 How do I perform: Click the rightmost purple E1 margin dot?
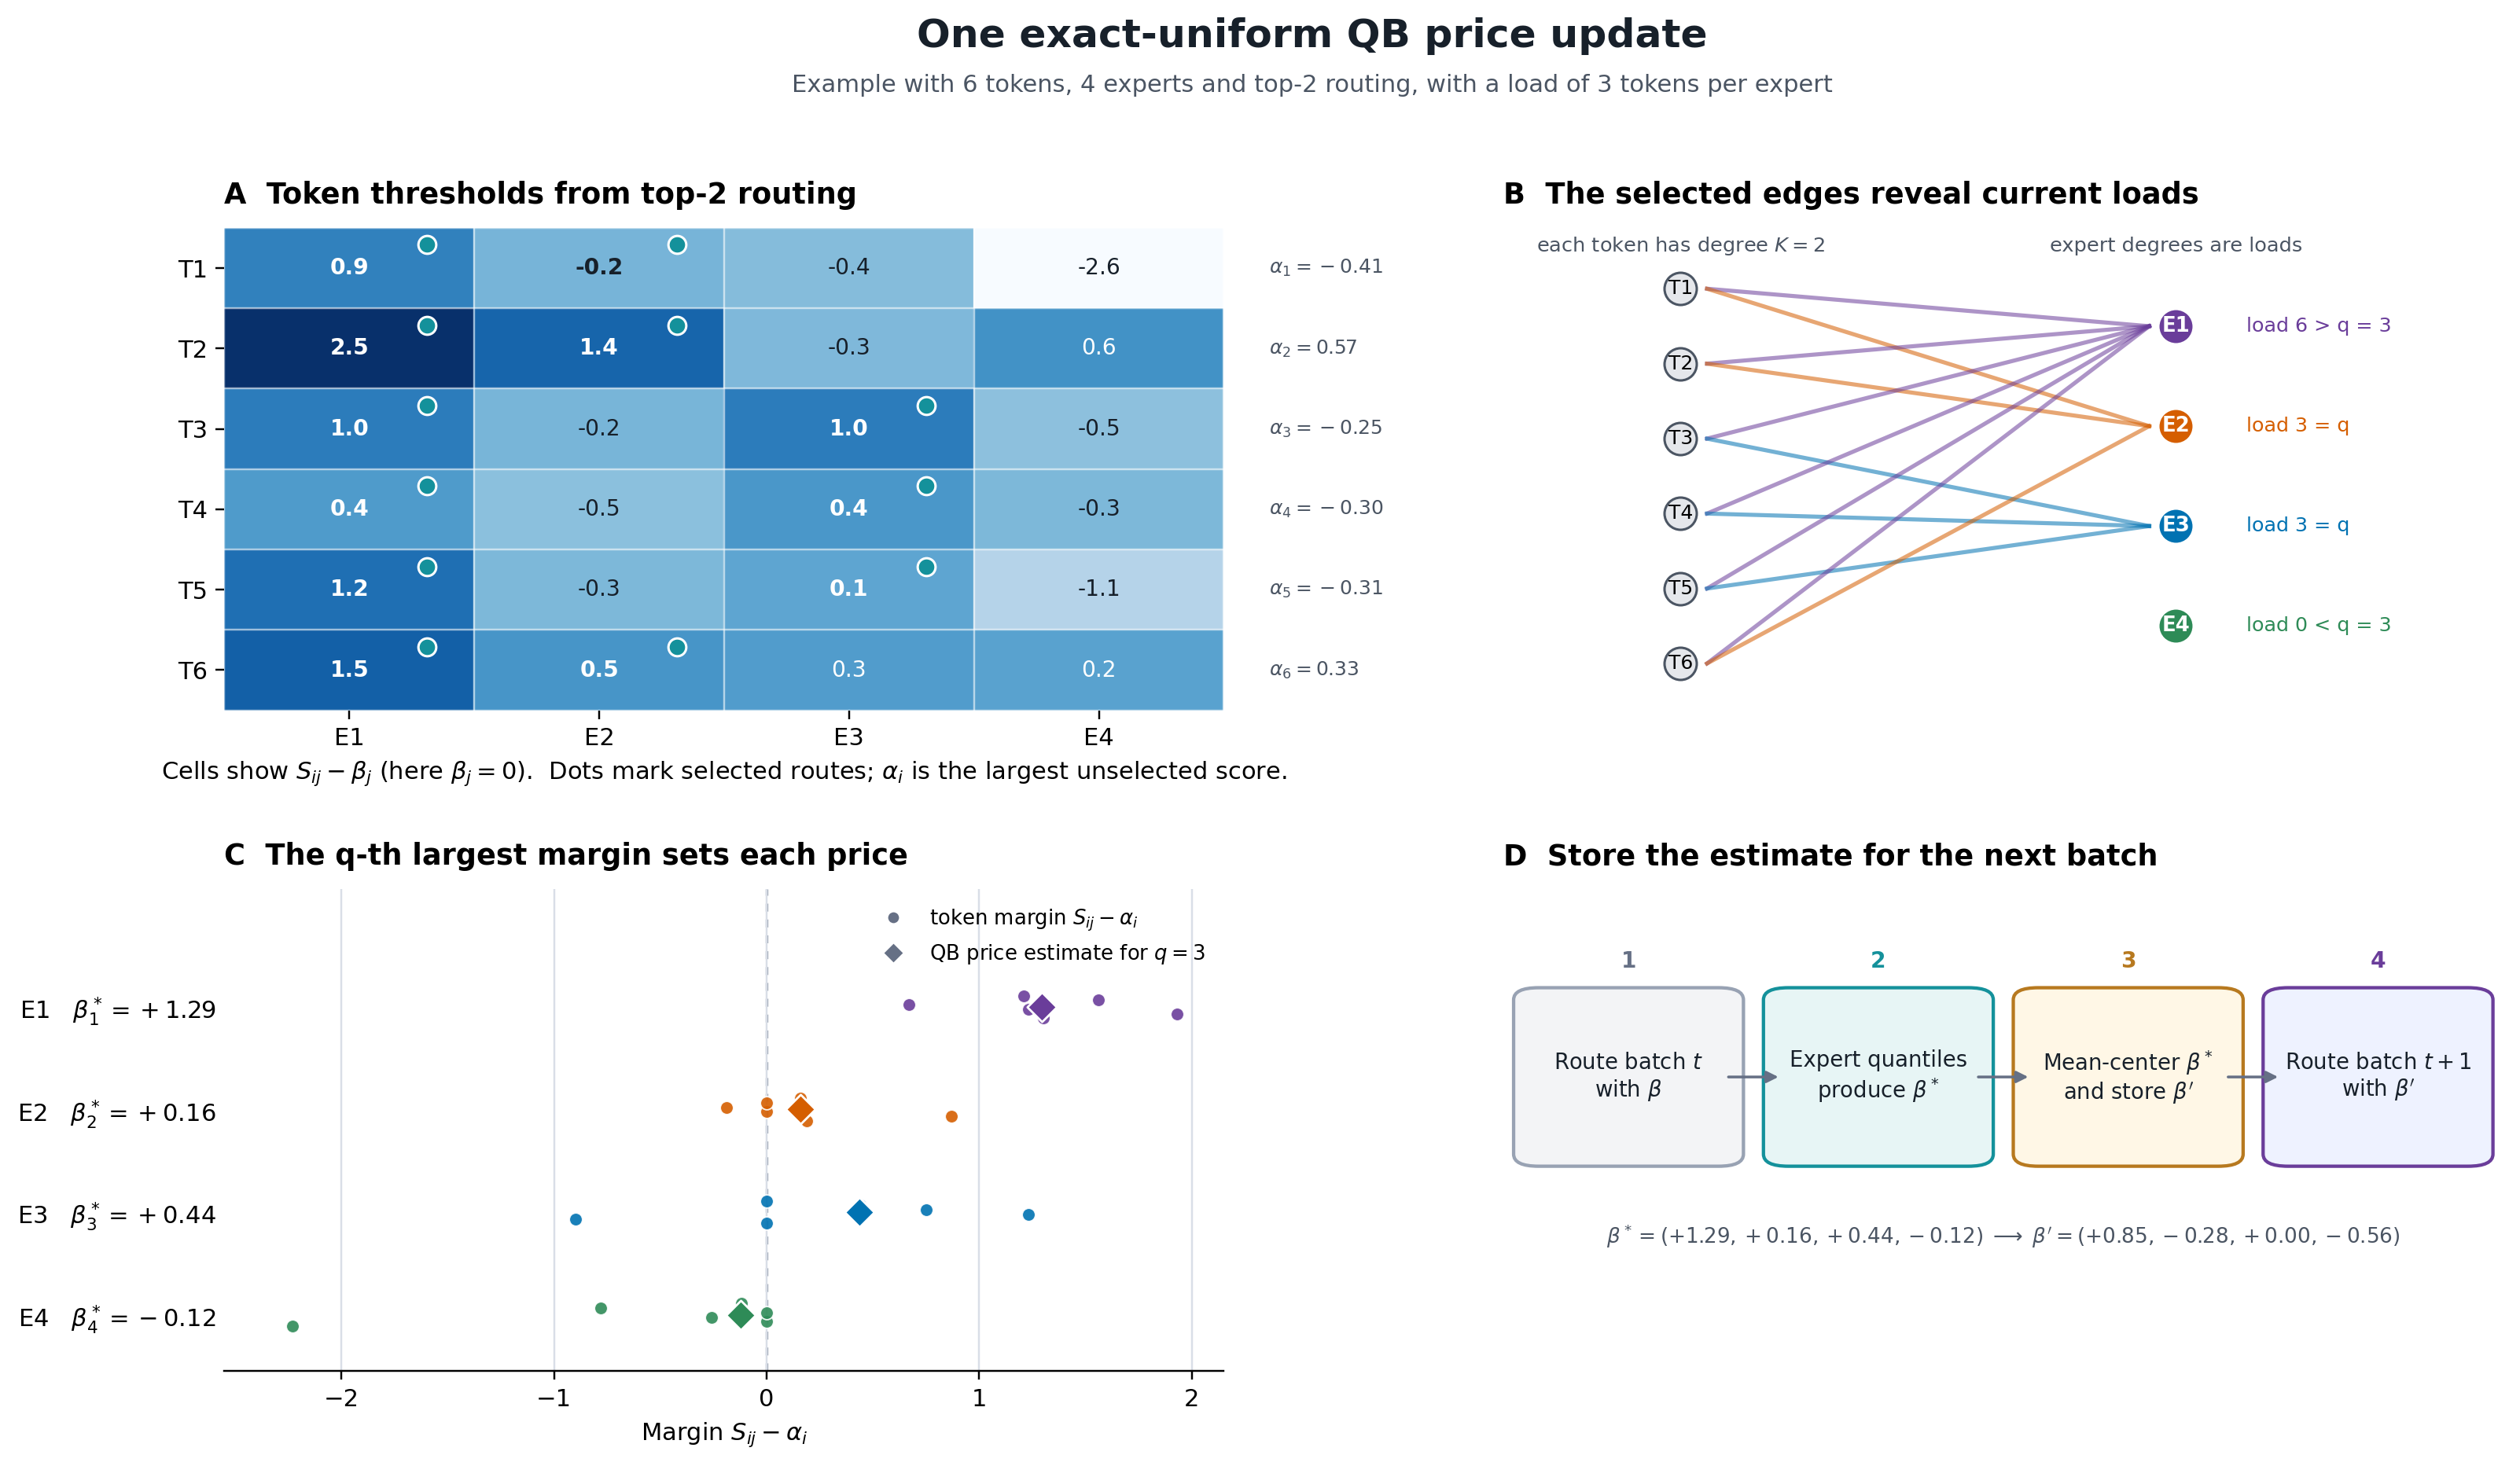coord(1177,1014)
